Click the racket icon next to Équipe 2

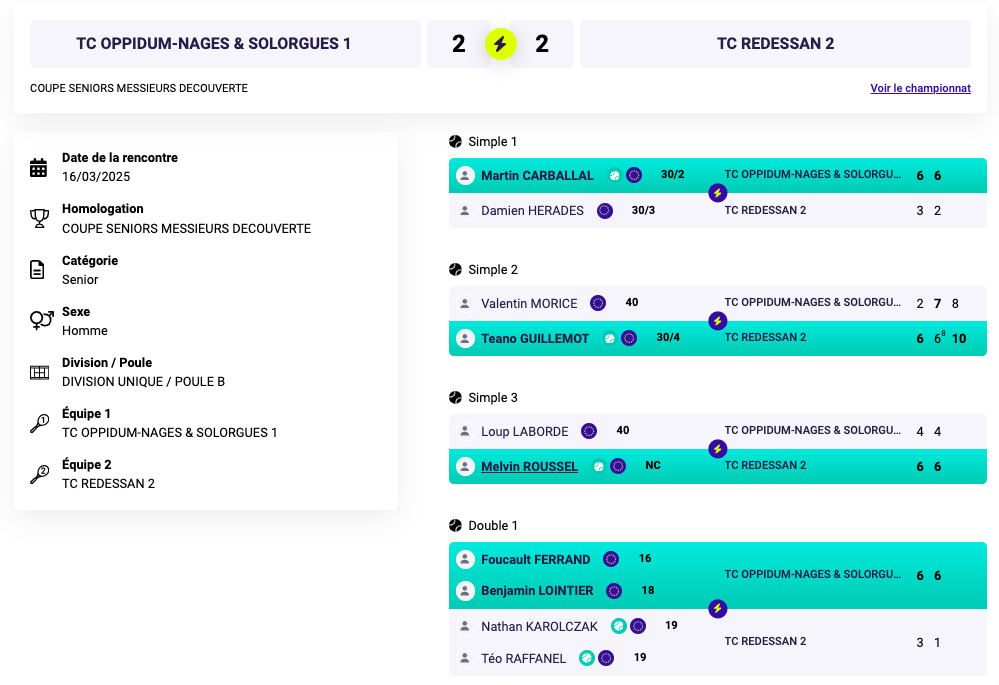pos(40,474)
